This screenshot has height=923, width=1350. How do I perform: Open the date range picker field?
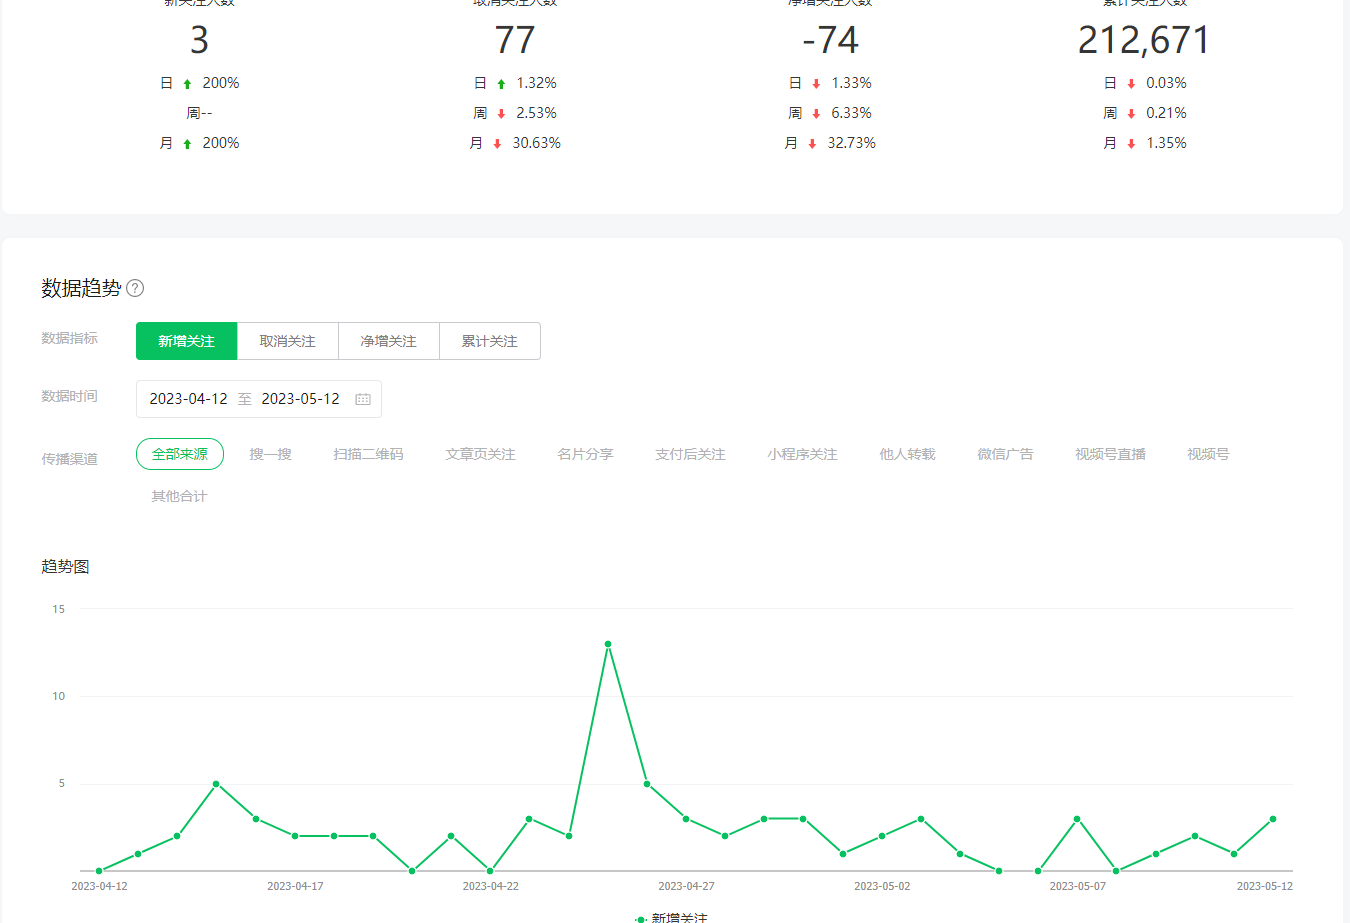click(x=245, y=399)
